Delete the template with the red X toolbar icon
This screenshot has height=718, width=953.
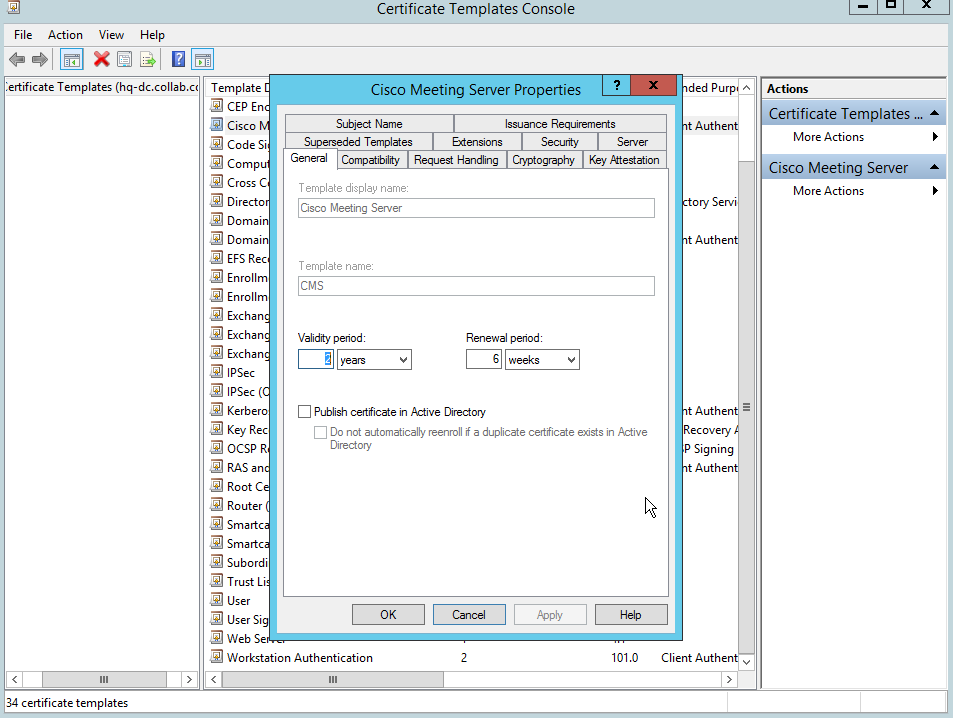pyautogui.click(x=101, y=59)
